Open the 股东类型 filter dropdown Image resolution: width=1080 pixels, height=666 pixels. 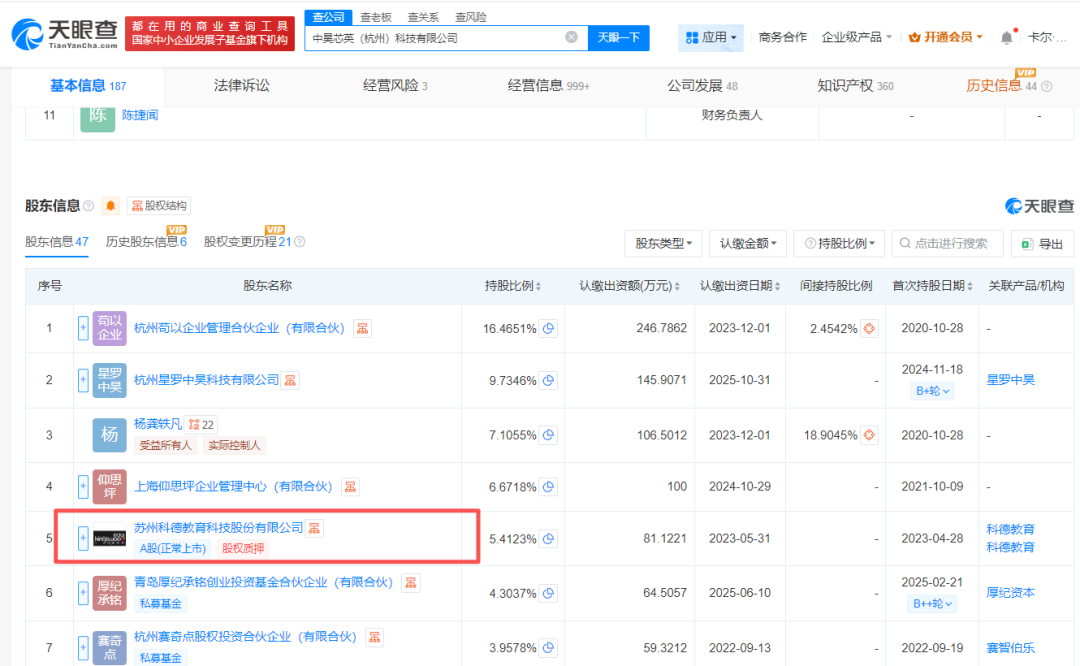click(663, 243)
